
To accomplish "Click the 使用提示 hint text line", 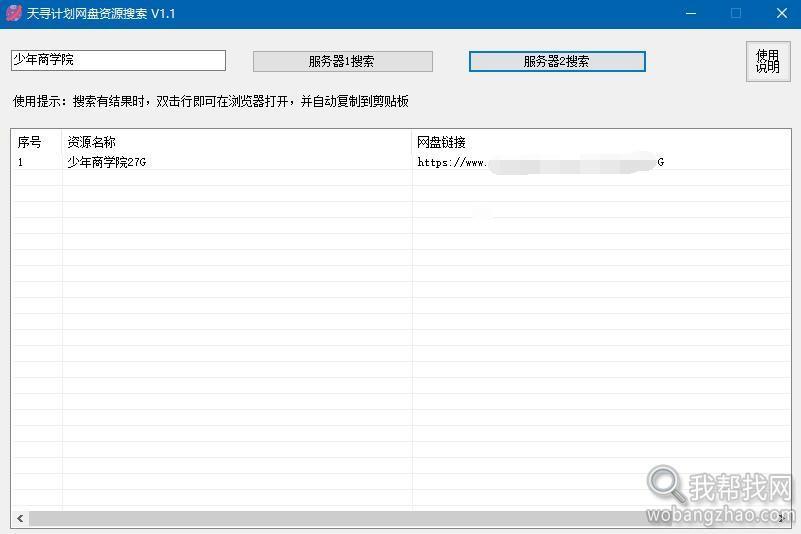I will [210, 101].
